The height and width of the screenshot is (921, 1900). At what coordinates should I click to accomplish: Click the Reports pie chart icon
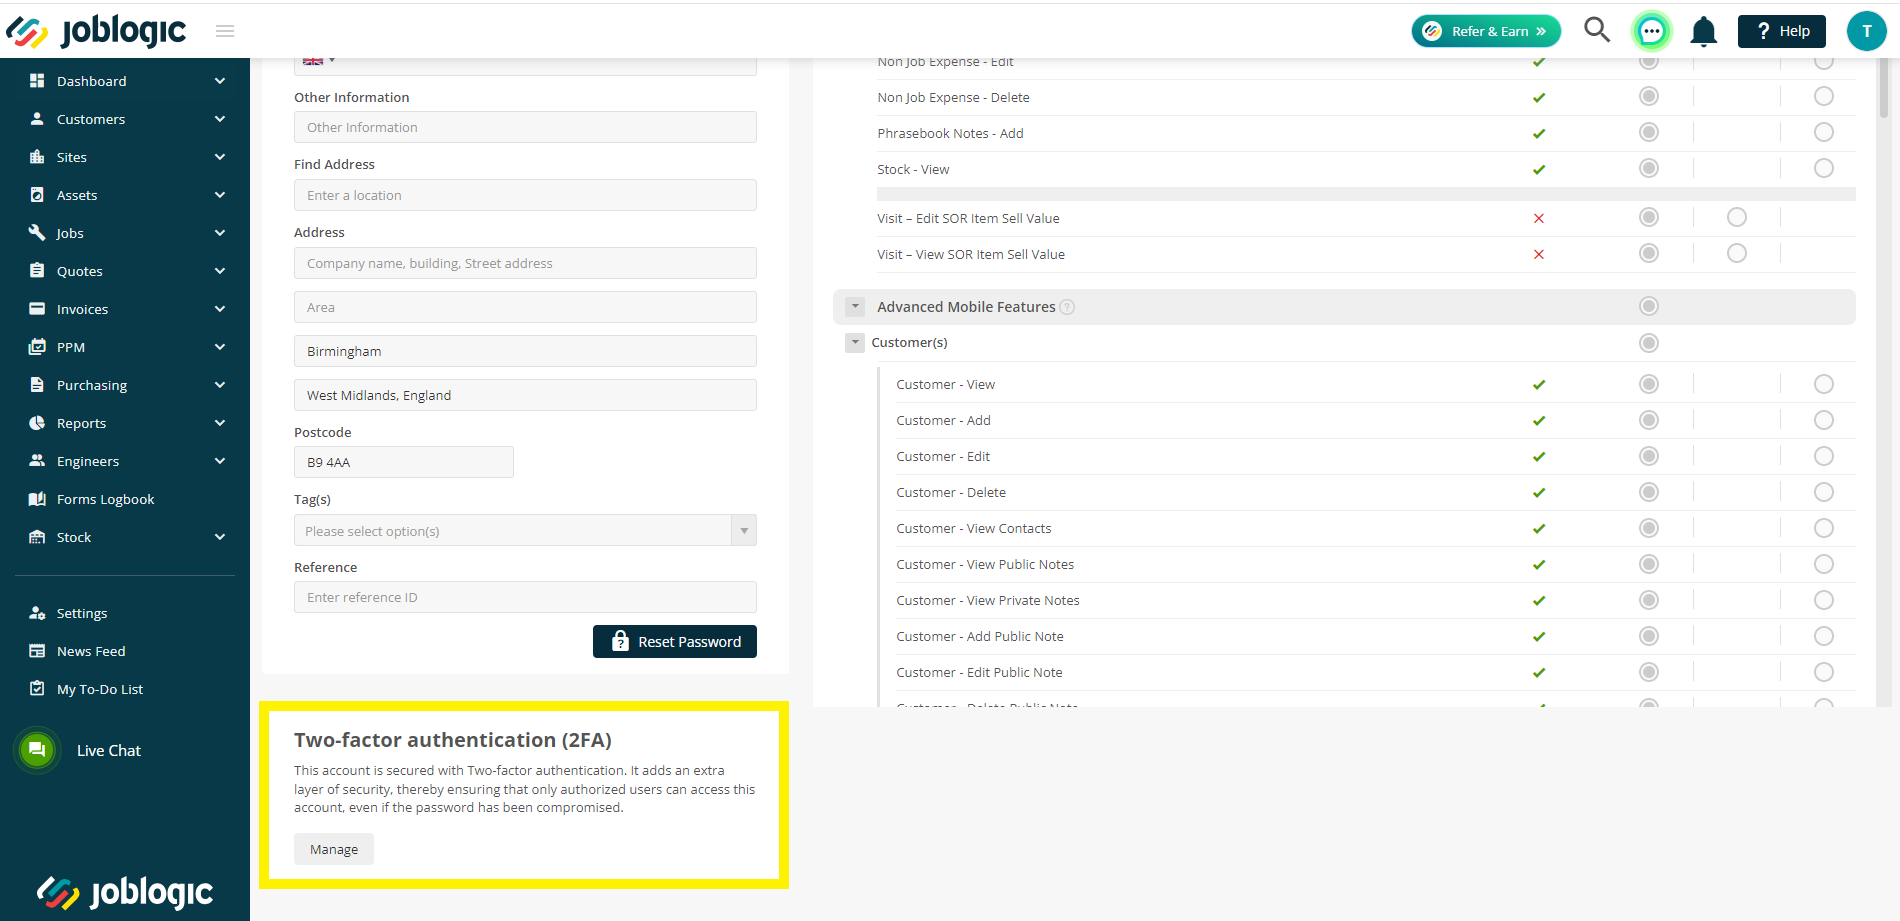[x=37, y=423]
